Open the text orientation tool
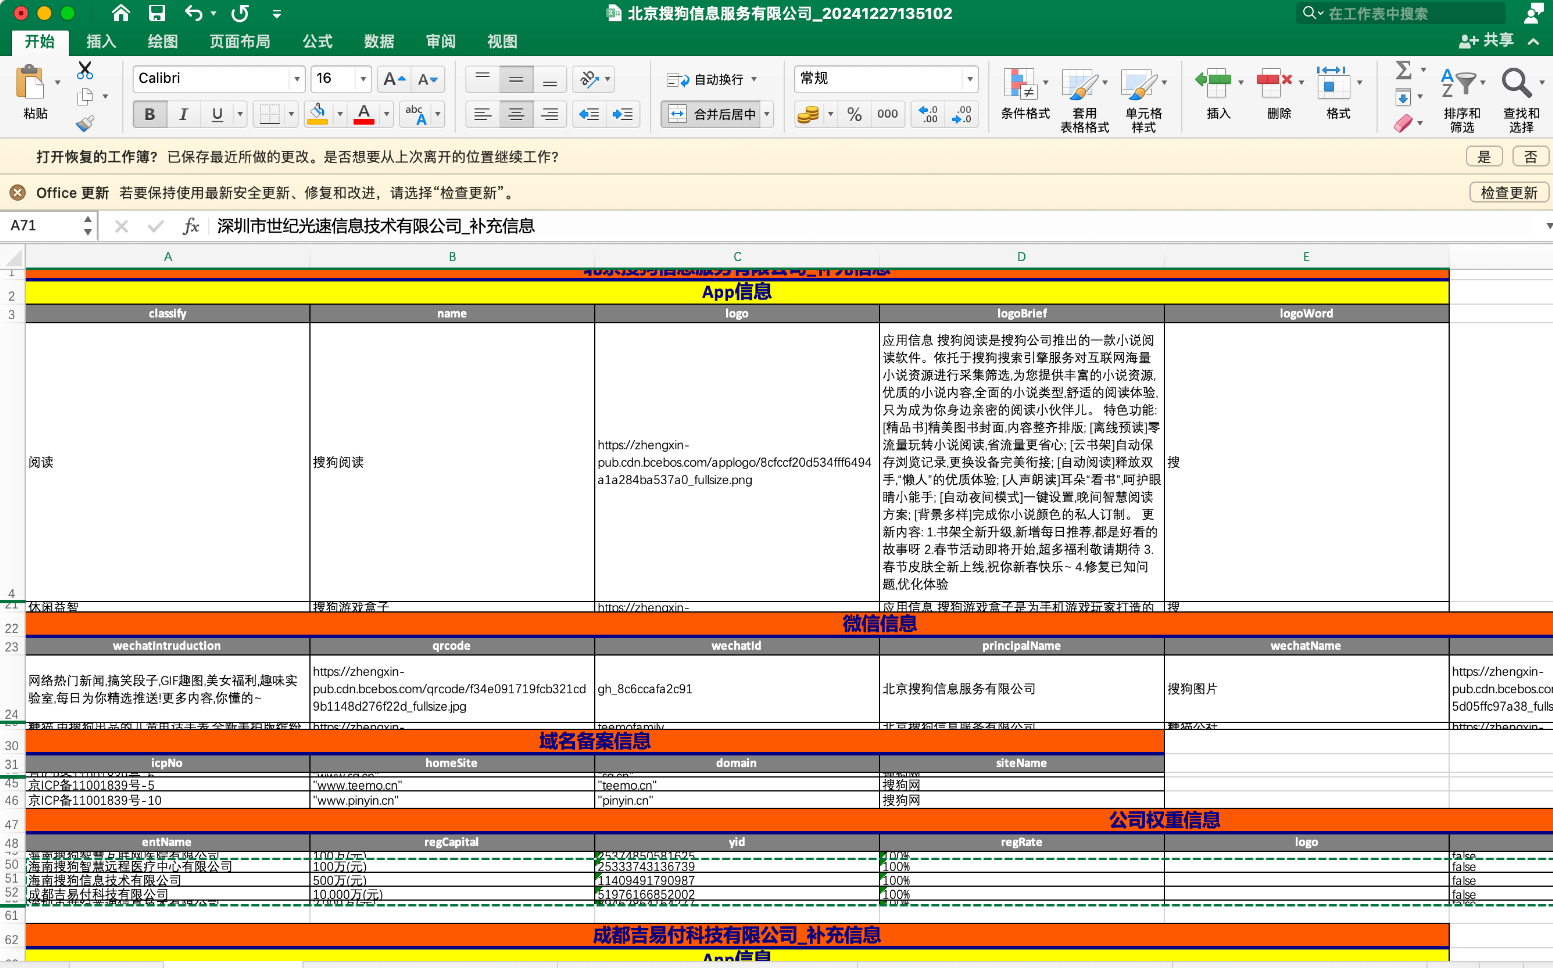Screen dimensions: 1553x968 click(589, 79)
